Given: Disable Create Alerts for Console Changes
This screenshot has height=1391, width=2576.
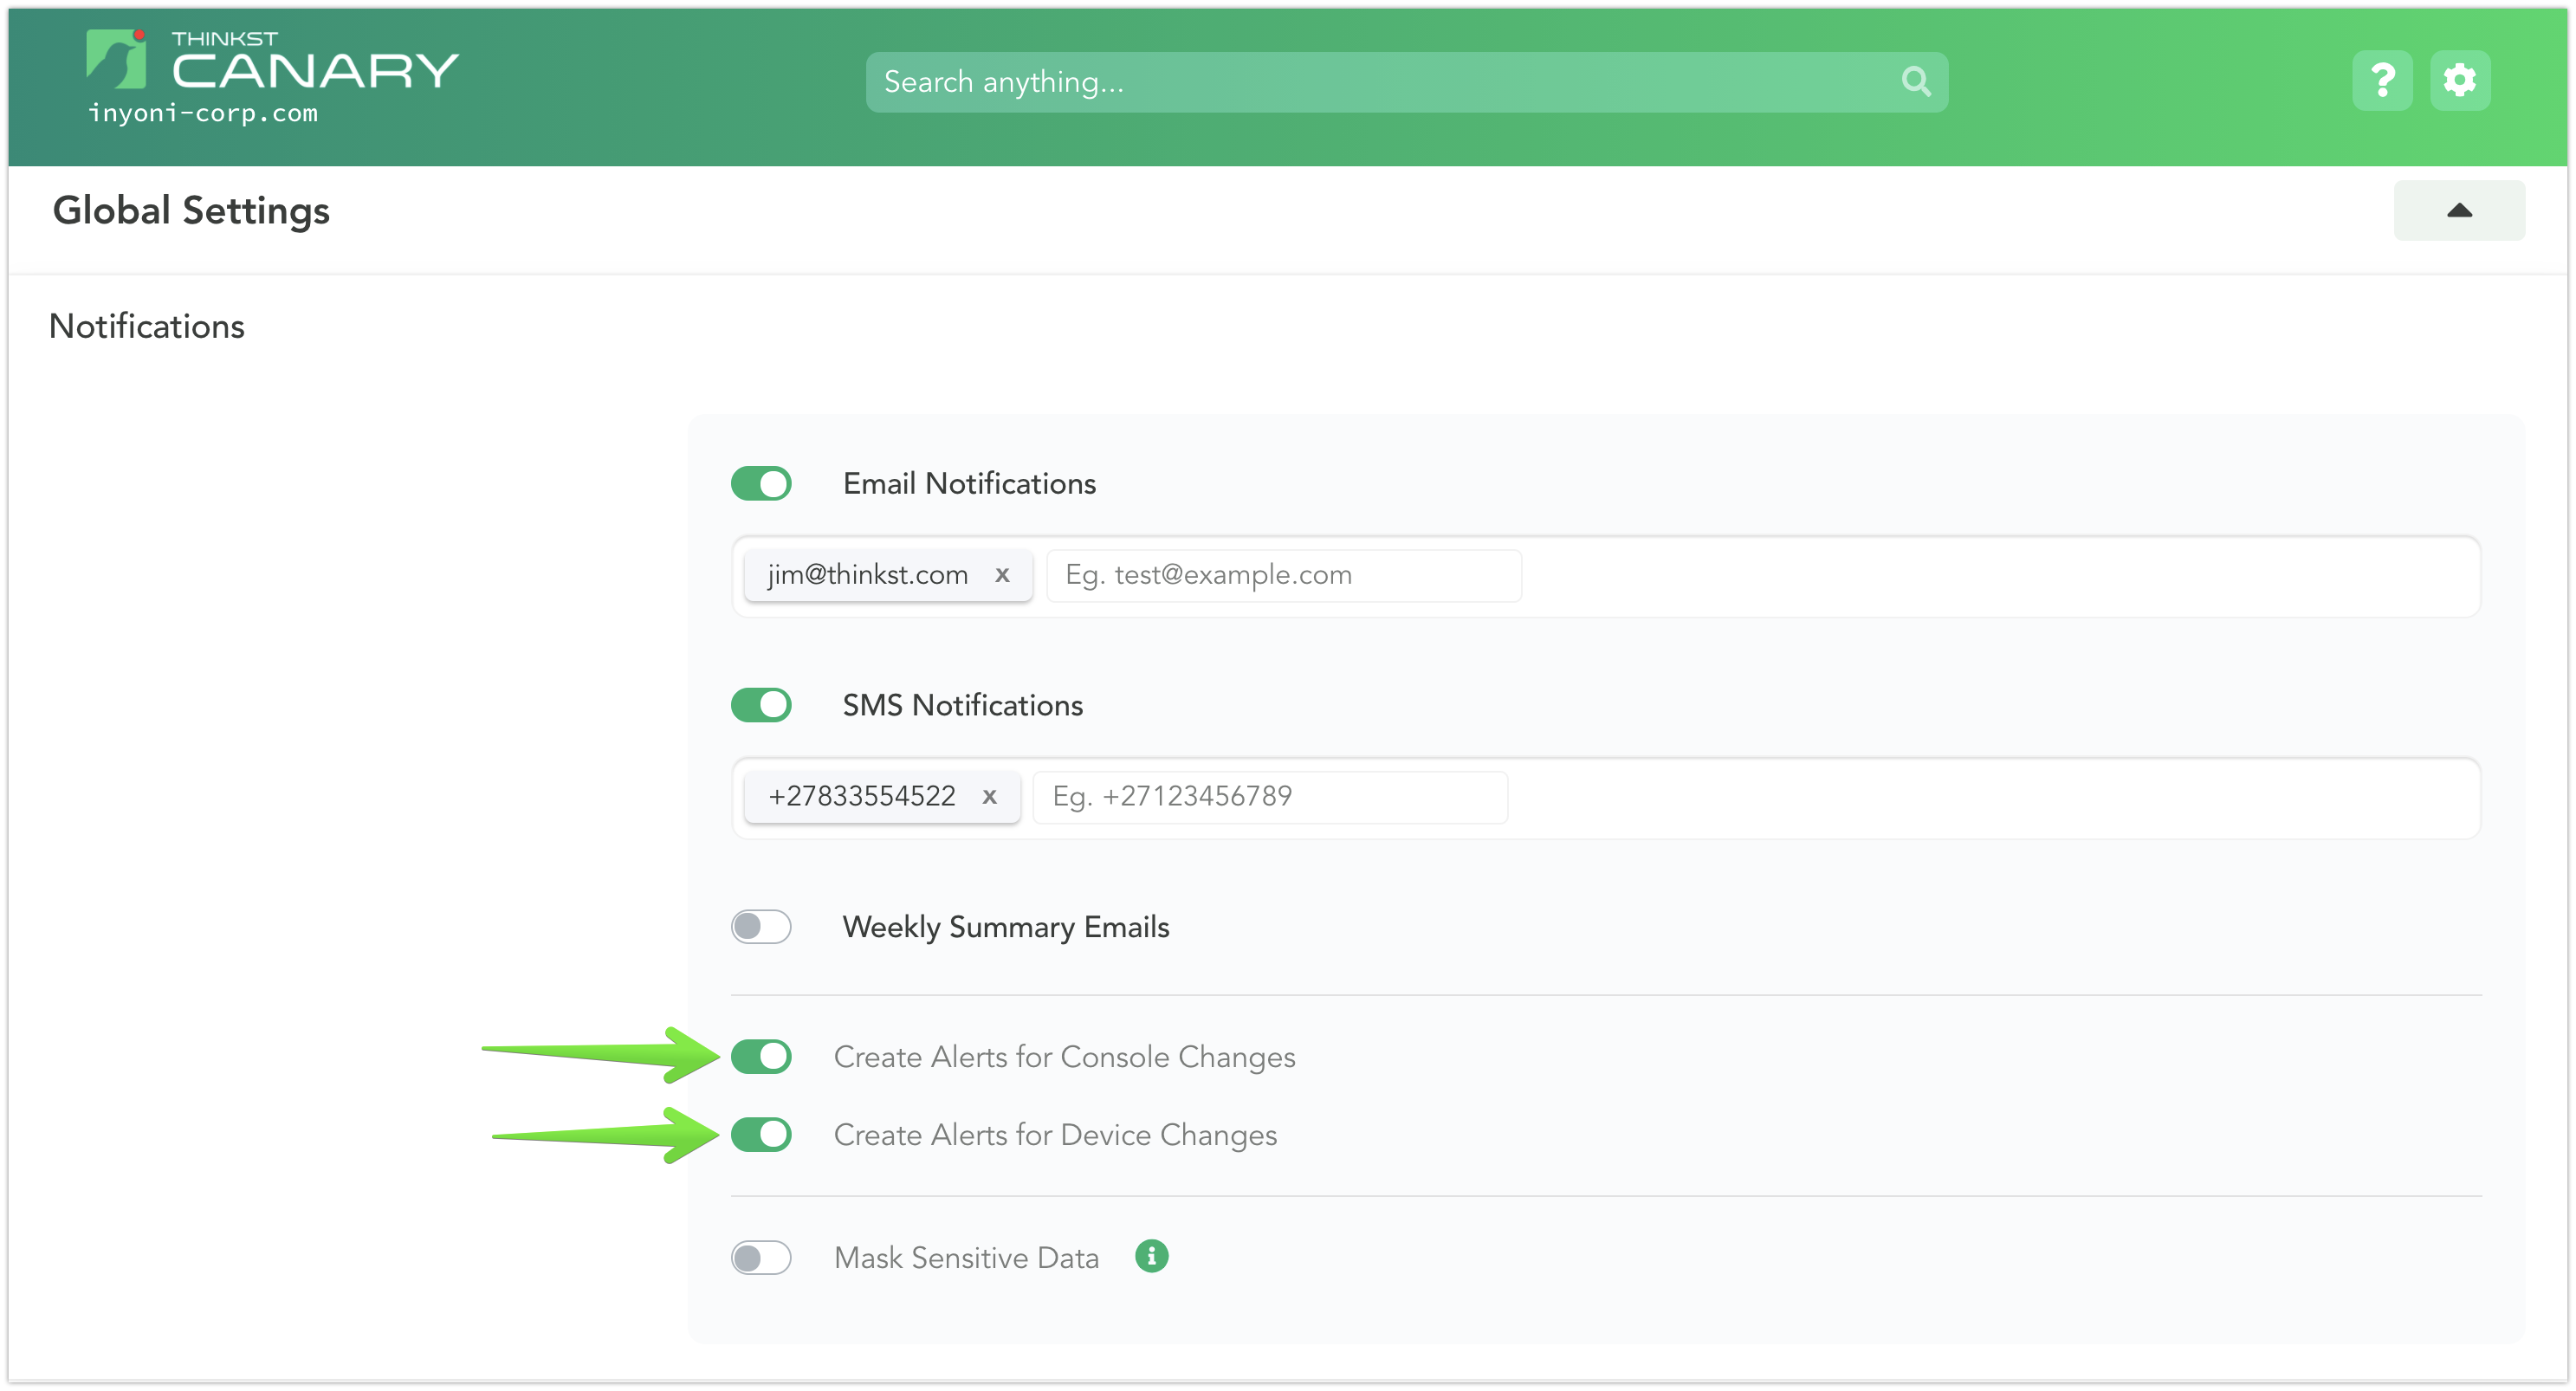Looking at the screenshot, I should point(761,1057).
